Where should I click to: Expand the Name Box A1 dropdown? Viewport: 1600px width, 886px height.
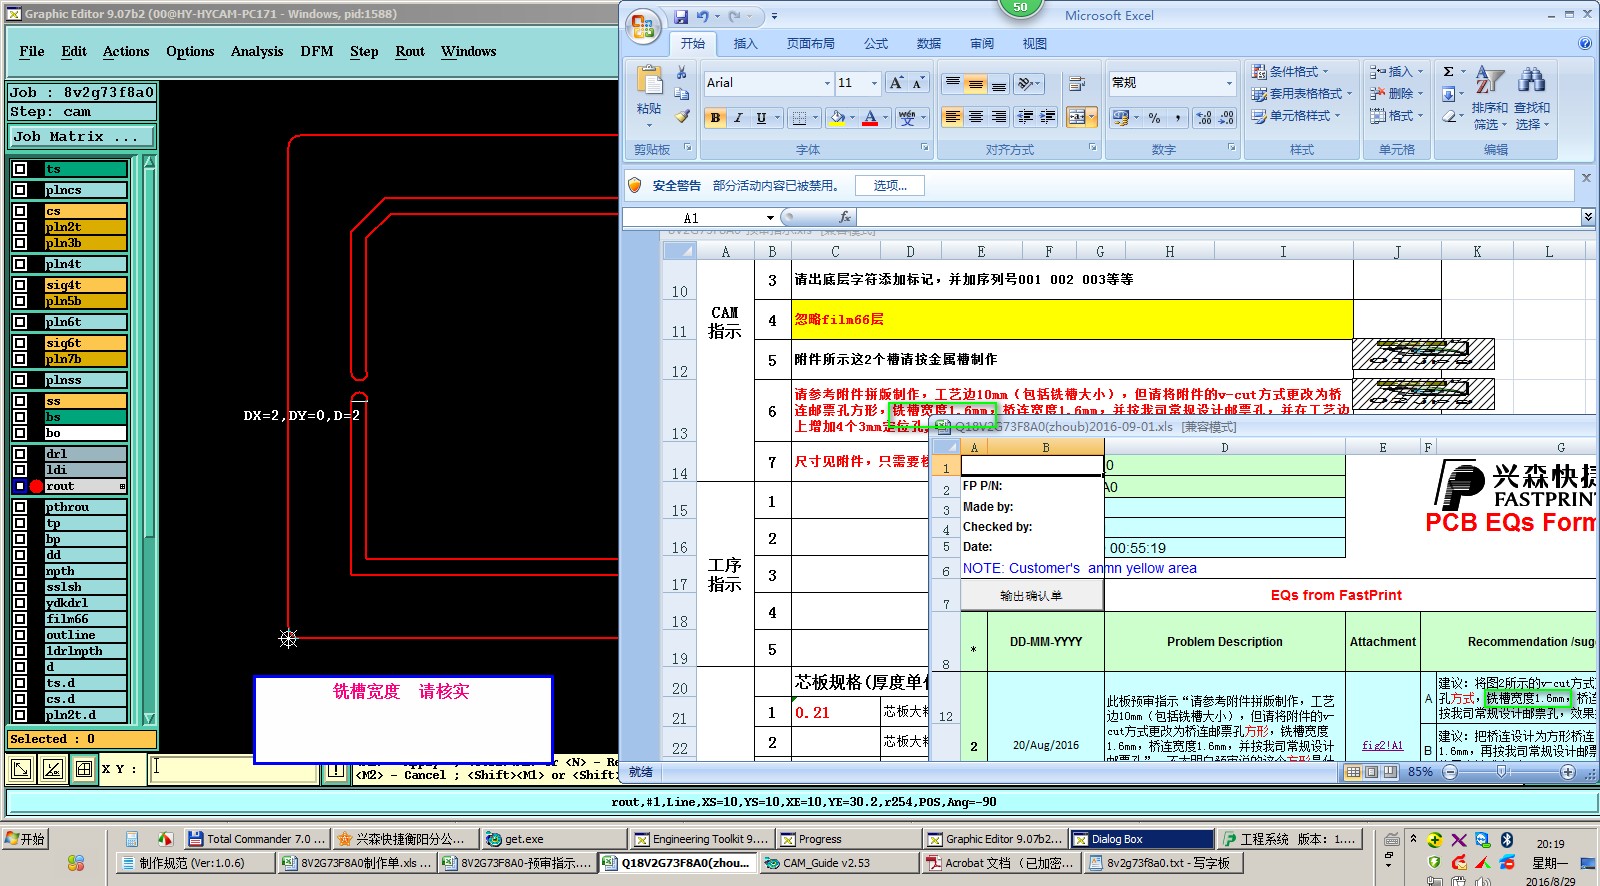point(770,218)
